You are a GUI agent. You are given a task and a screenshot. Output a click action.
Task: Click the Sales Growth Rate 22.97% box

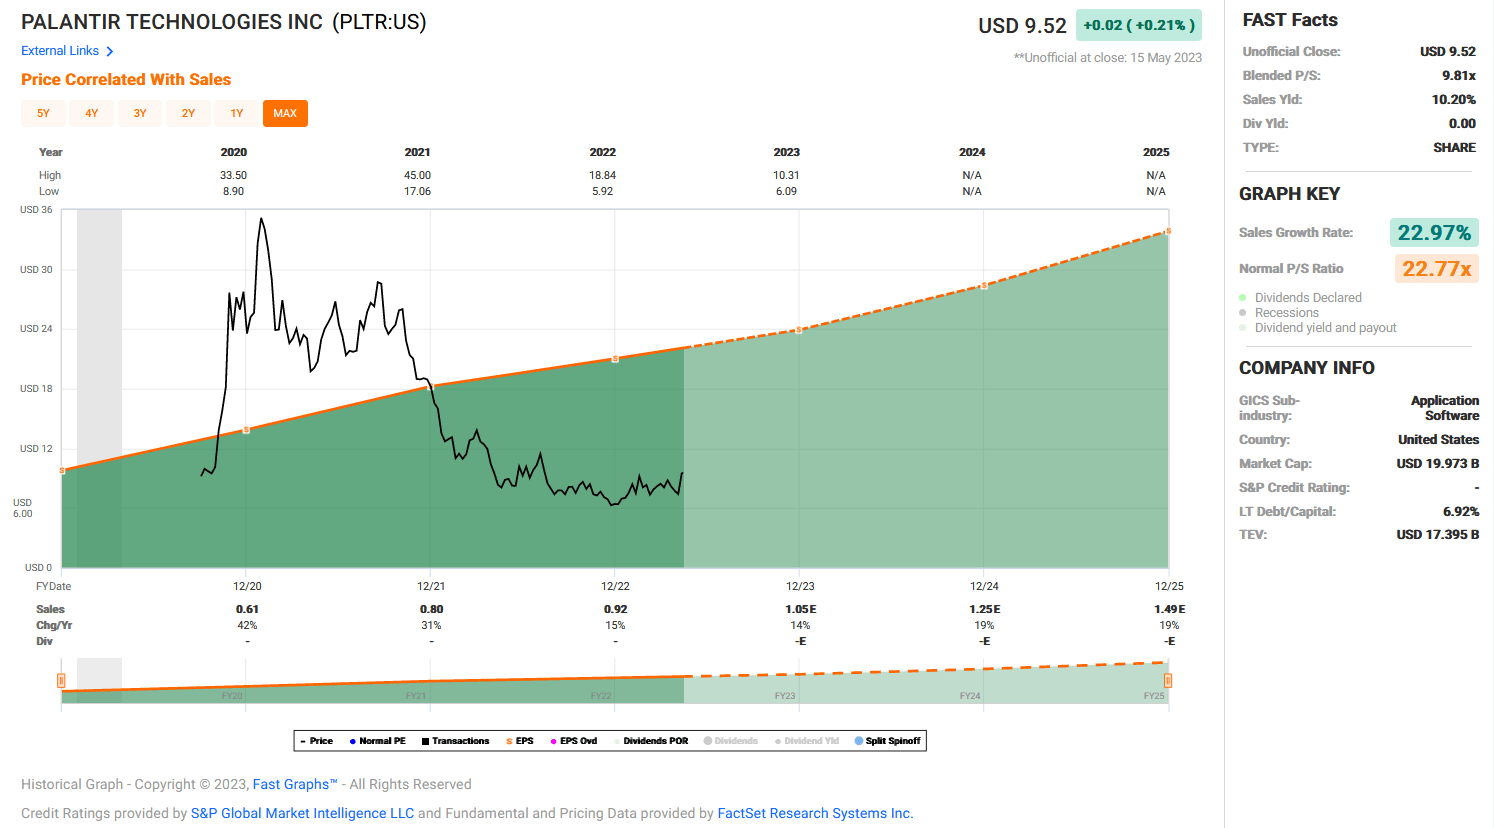[1434, 233]
